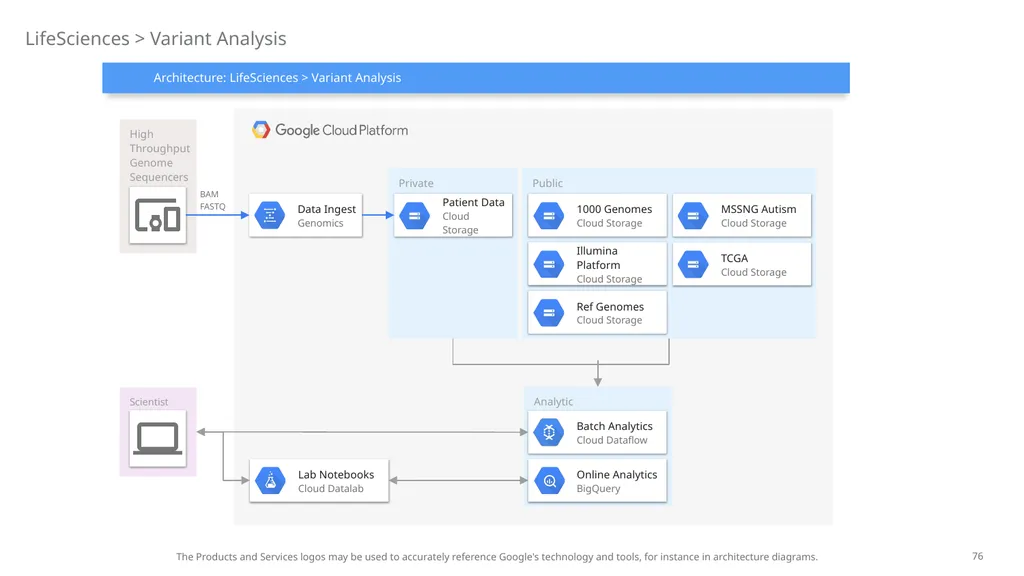Click the 'Analytic' group heading
Image resolution: width=1024 pixels, height=576 pixels.
553,402
